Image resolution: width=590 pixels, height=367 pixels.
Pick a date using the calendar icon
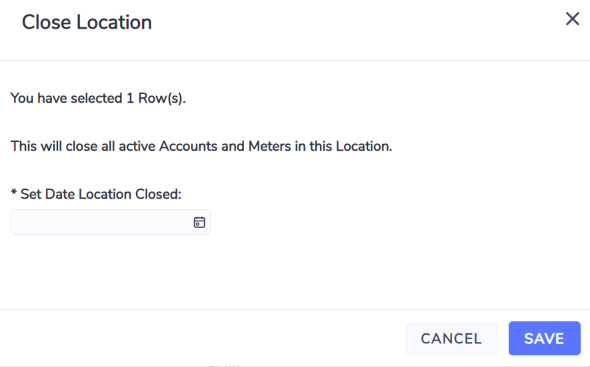click(199, 222)
